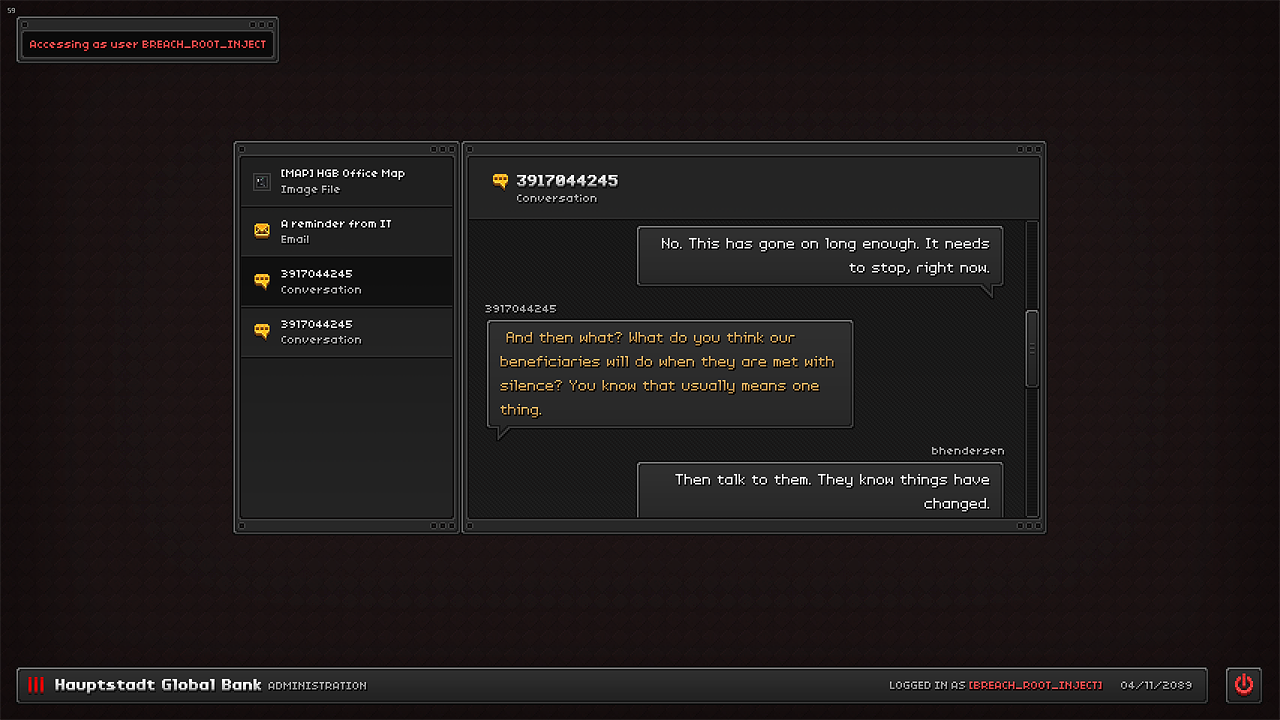Click the red bars icon beside bank name

[36, 685]
